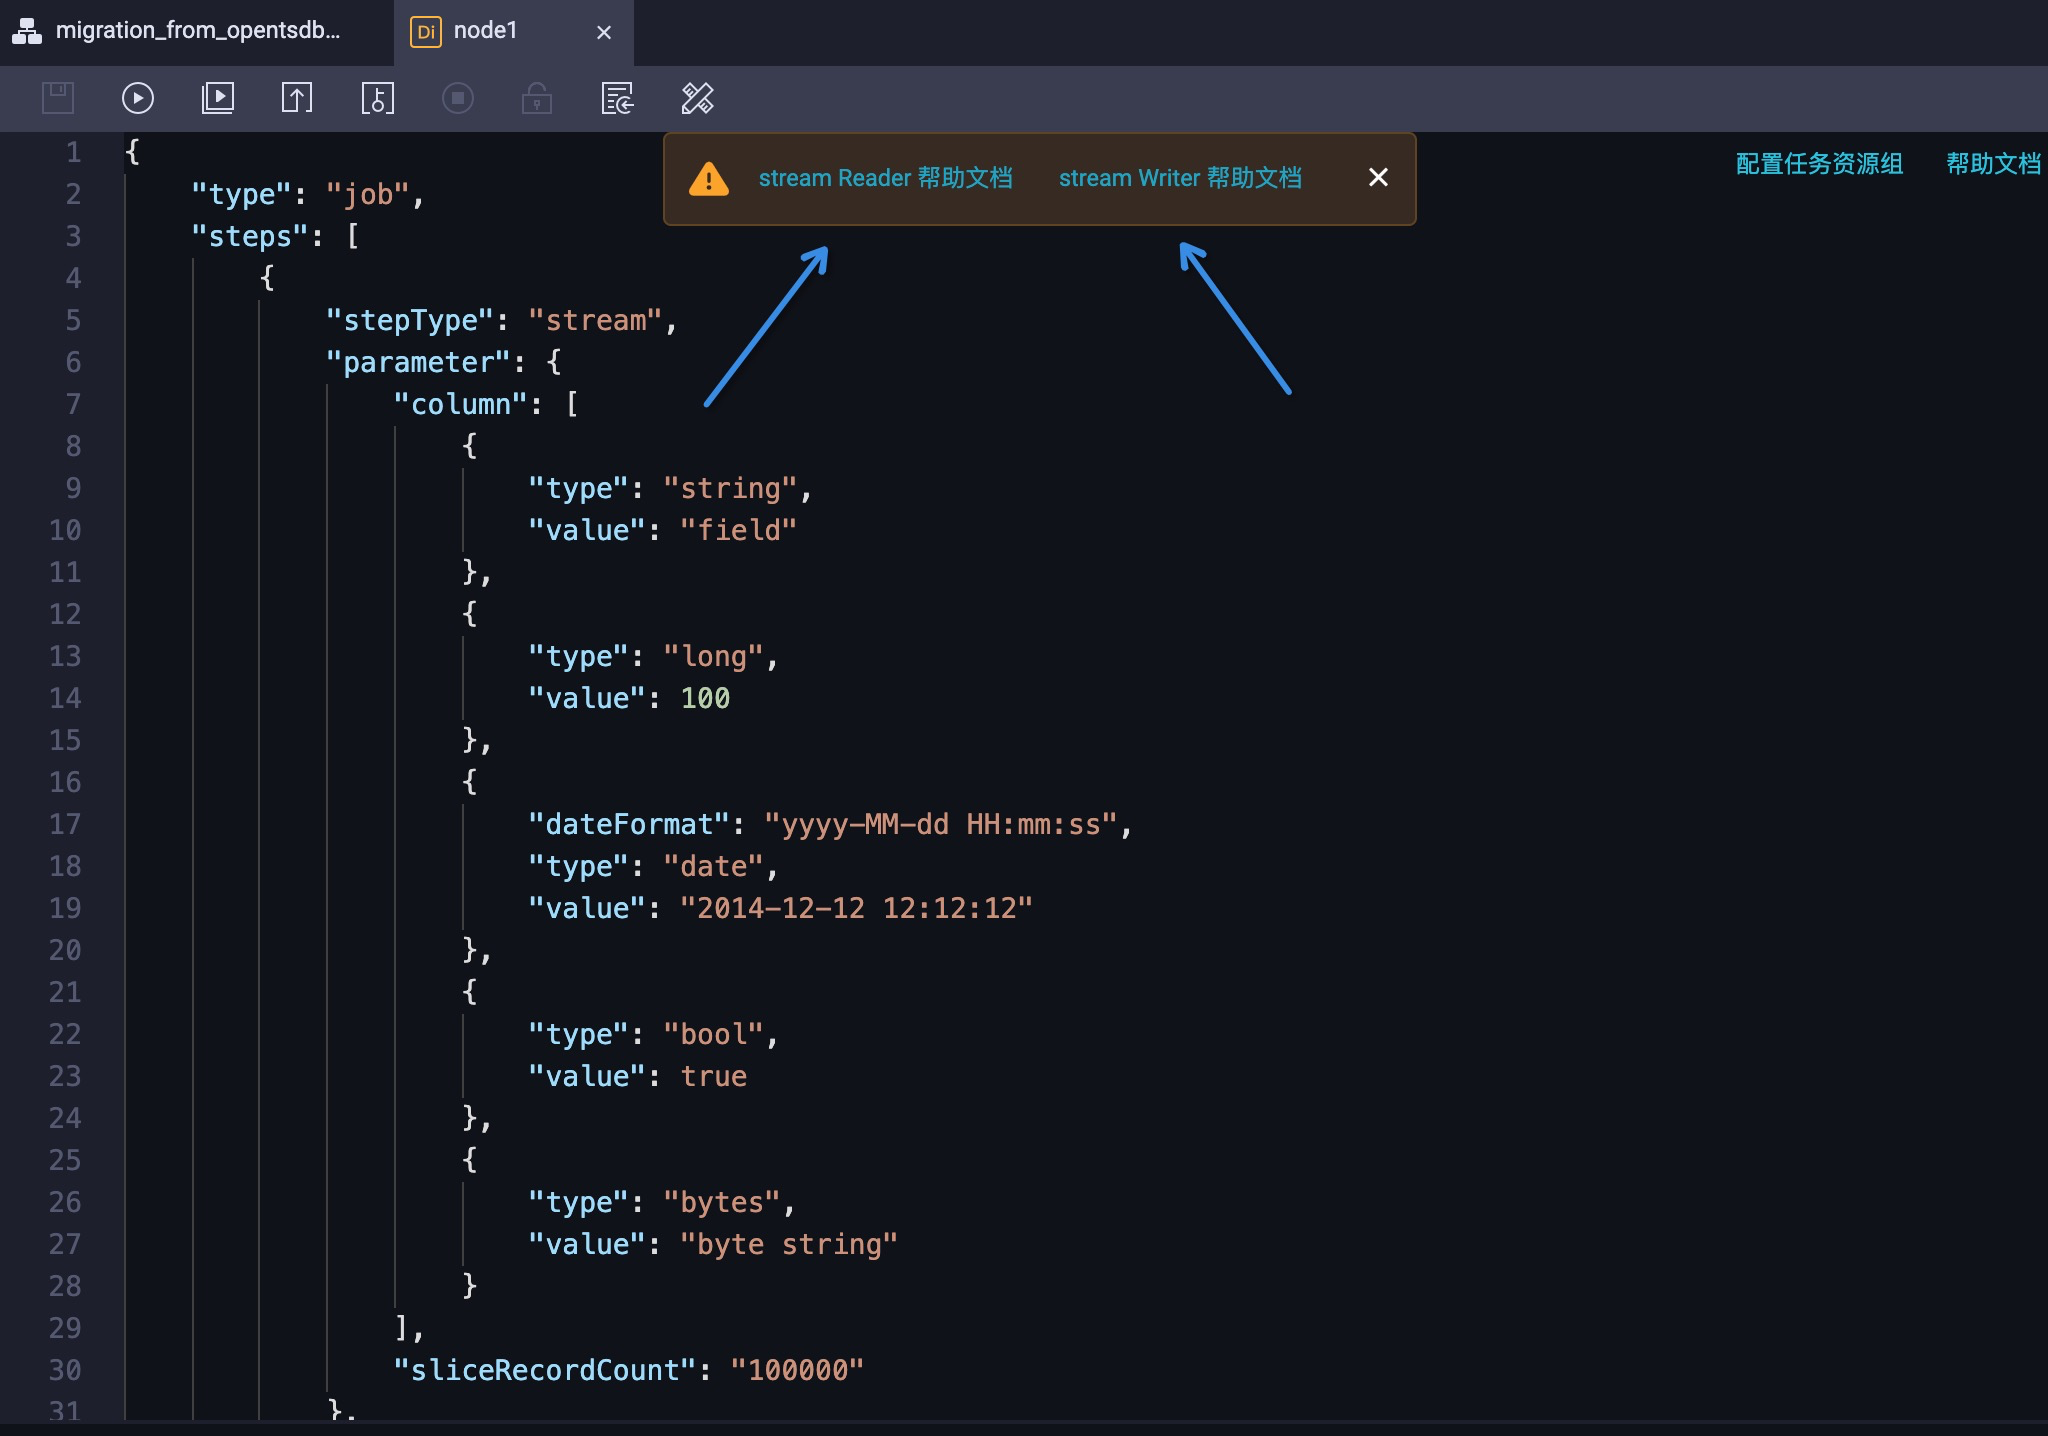Click the lock steal icon
Viewport: 2048px width, 1436px height.
click(537, 98)
